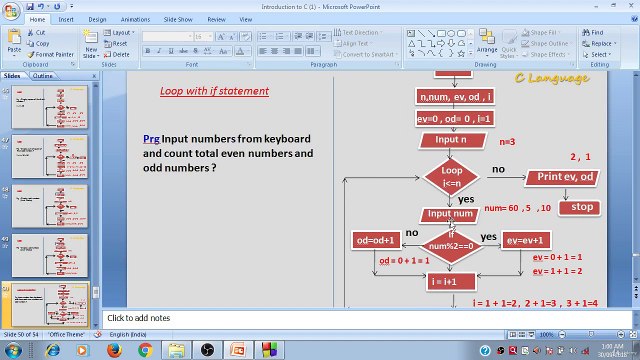640x360 pixels.
Task: Toggle Italic formatting
Action: click(x=159, y=51)
